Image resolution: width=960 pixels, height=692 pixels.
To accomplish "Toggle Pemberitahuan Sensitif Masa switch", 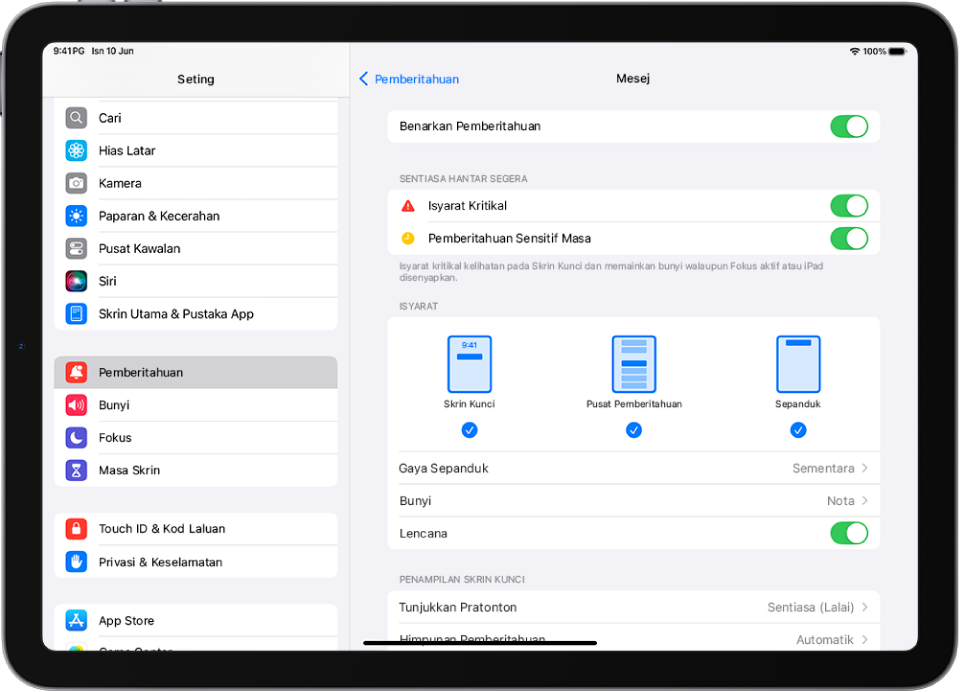I will tap(849, 238).
